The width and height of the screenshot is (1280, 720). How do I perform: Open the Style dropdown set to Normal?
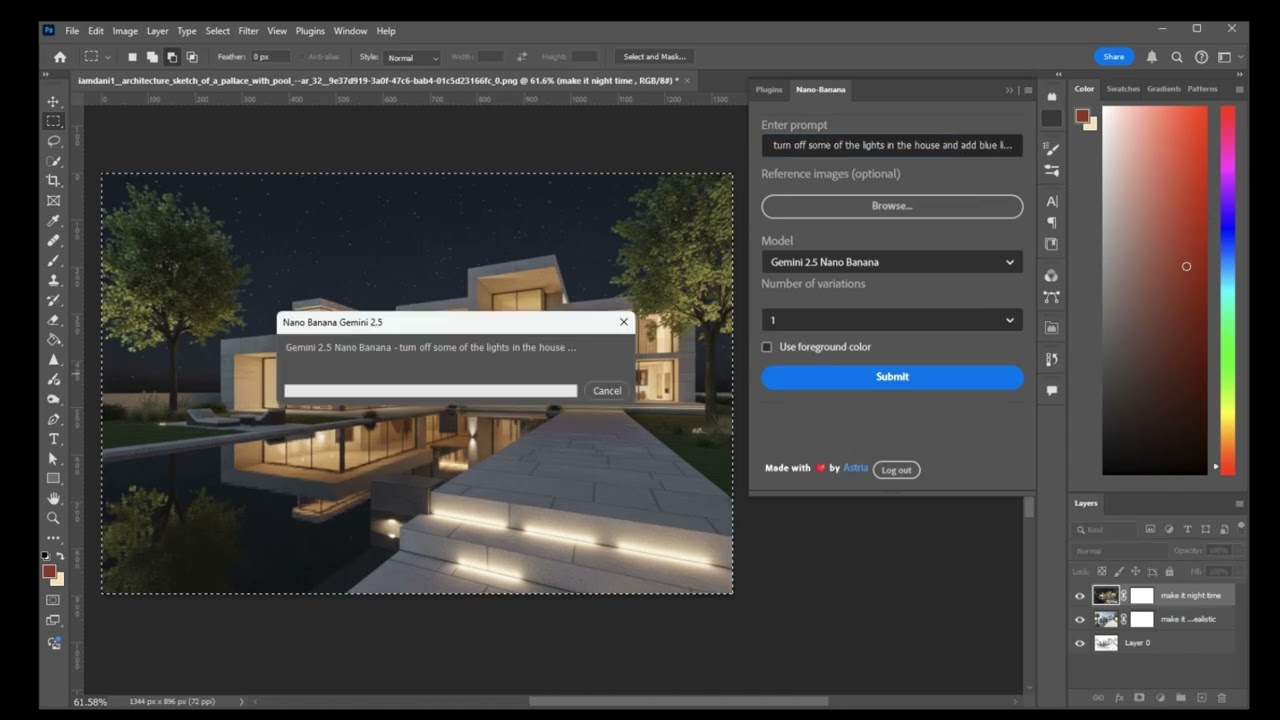[413, 58]
